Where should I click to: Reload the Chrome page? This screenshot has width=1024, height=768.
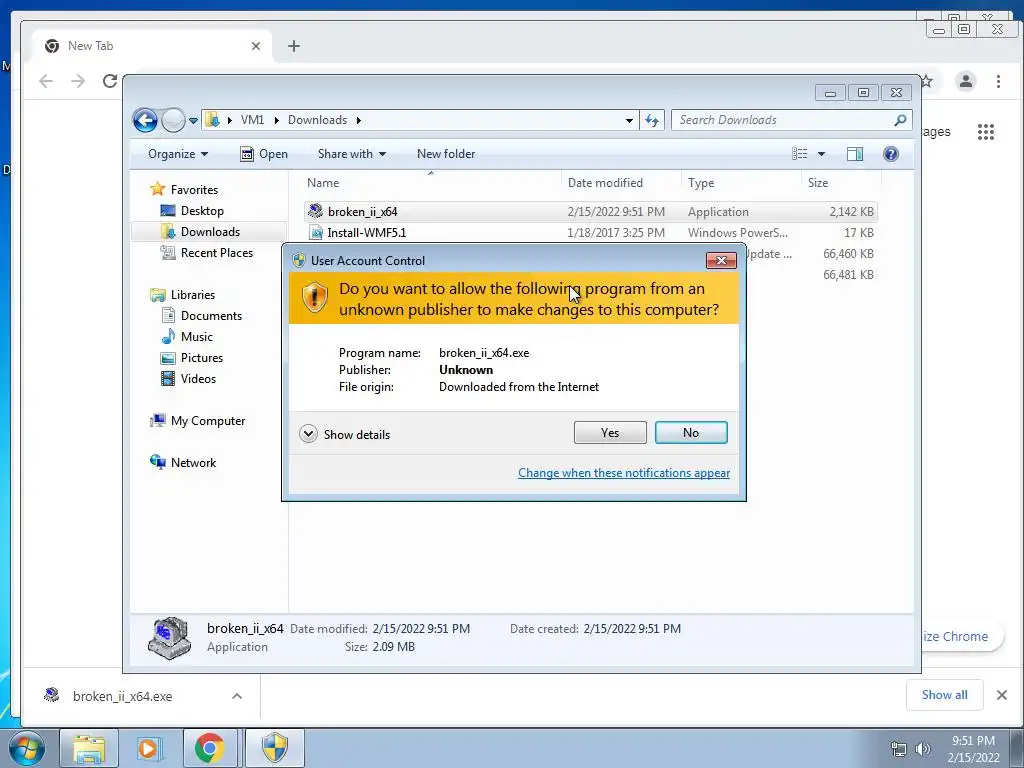[110, 81]
